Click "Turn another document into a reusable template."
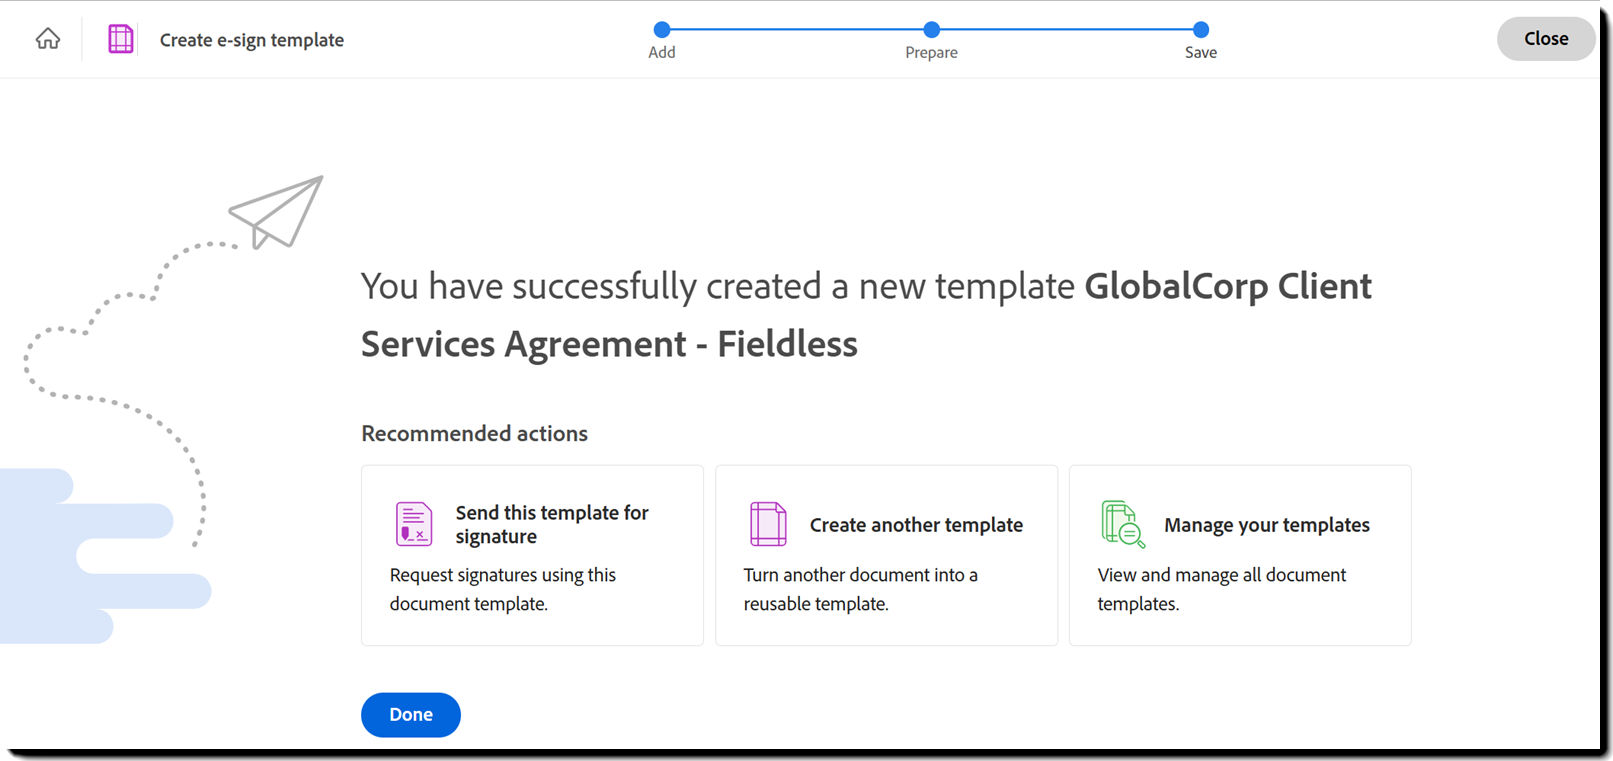Screen dimensions: 1613x761 click(861, 589)
